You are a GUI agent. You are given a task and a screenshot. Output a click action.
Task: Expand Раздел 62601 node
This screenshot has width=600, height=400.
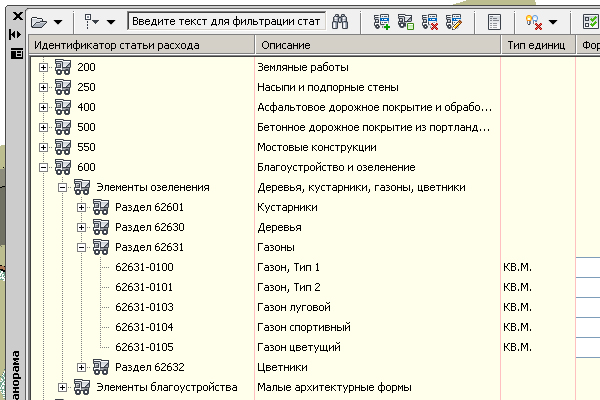tap(82, 207)
